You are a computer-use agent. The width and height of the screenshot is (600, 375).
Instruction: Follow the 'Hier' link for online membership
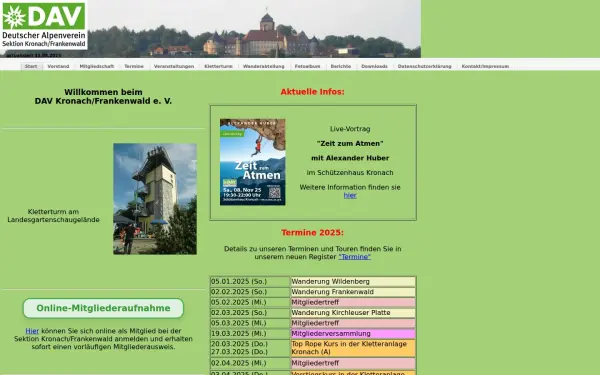coord(32,331)
